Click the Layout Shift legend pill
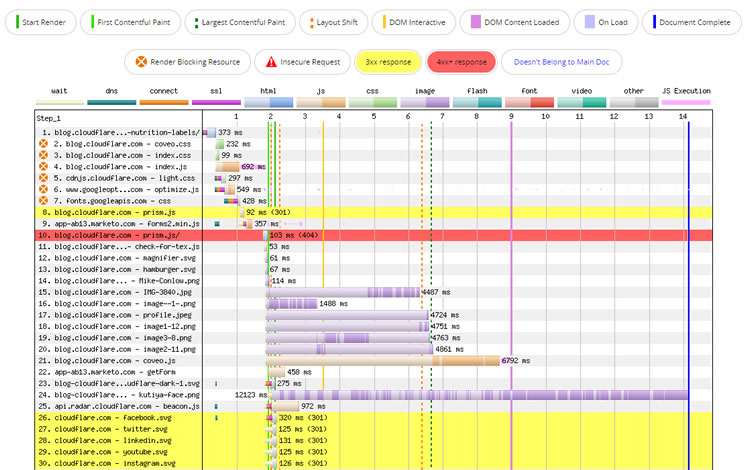 [334, 22]
